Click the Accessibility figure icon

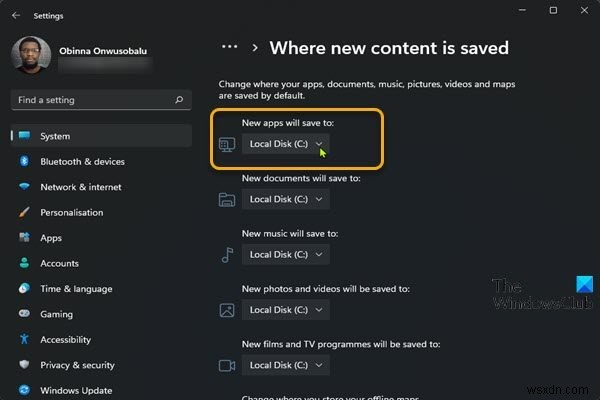click(x=22, y=340)
